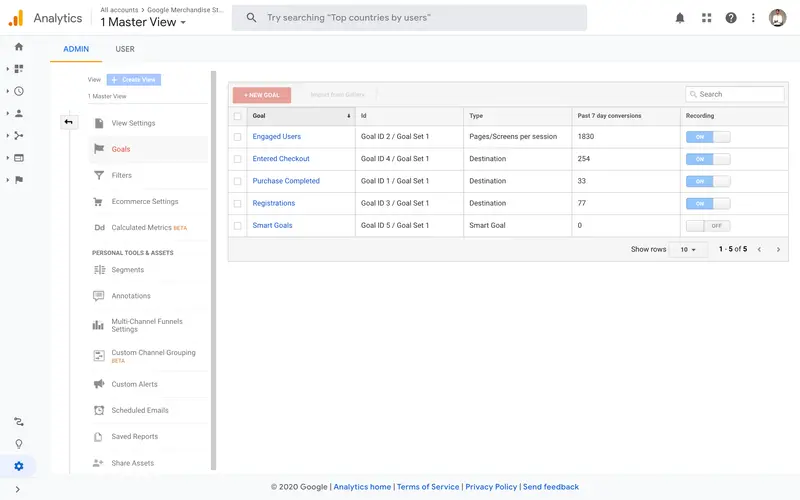Open the Home icon in left sidebar
The image size is (800, 500).
coord(19,47)
